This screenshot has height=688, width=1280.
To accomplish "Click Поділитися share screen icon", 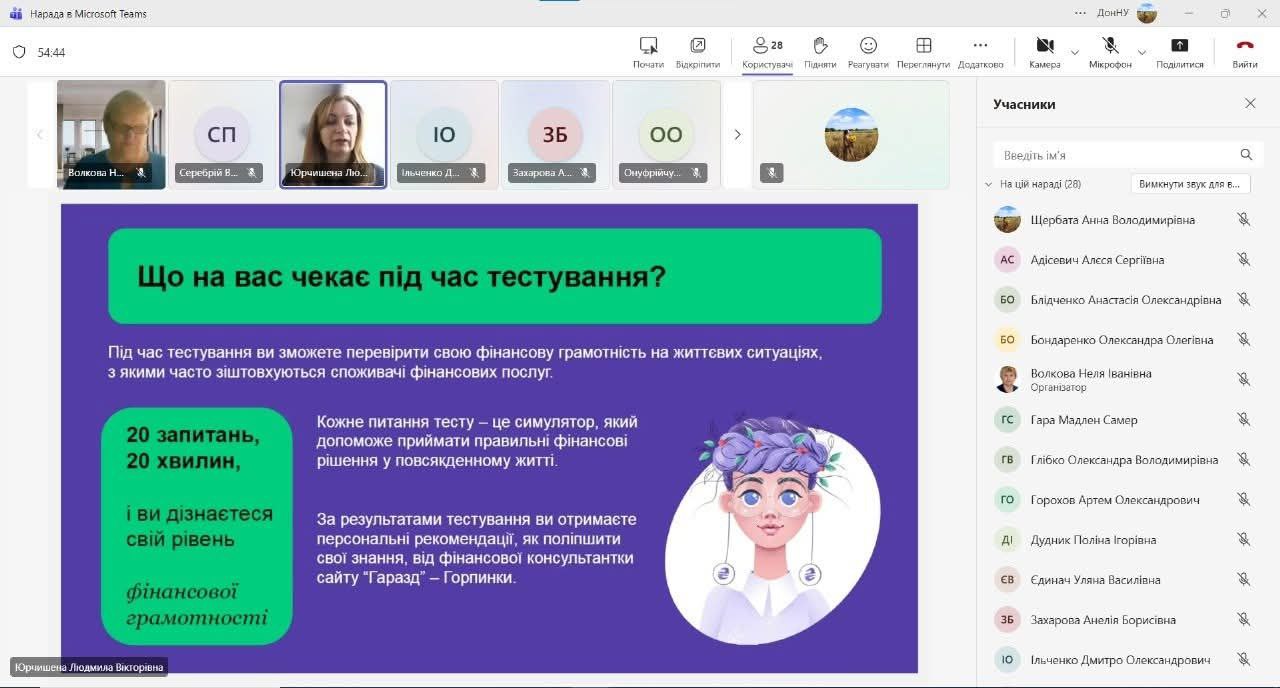I will (x=1180, y=46).
